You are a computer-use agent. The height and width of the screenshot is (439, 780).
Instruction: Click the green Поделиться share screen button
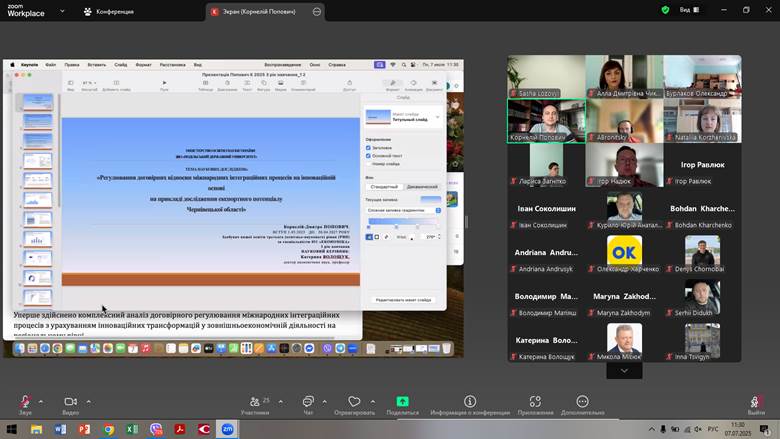[x=402, y=401]
